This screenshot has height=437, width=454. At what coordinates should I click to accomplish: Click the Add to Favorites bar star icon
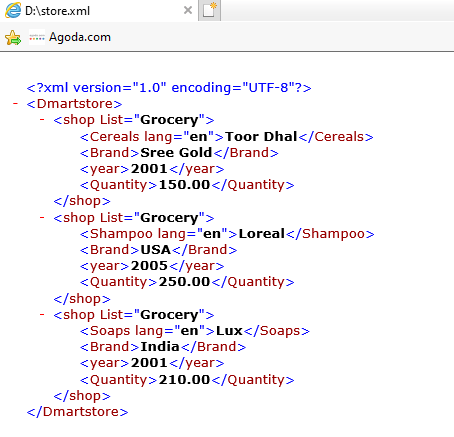[x=13, y=37]
